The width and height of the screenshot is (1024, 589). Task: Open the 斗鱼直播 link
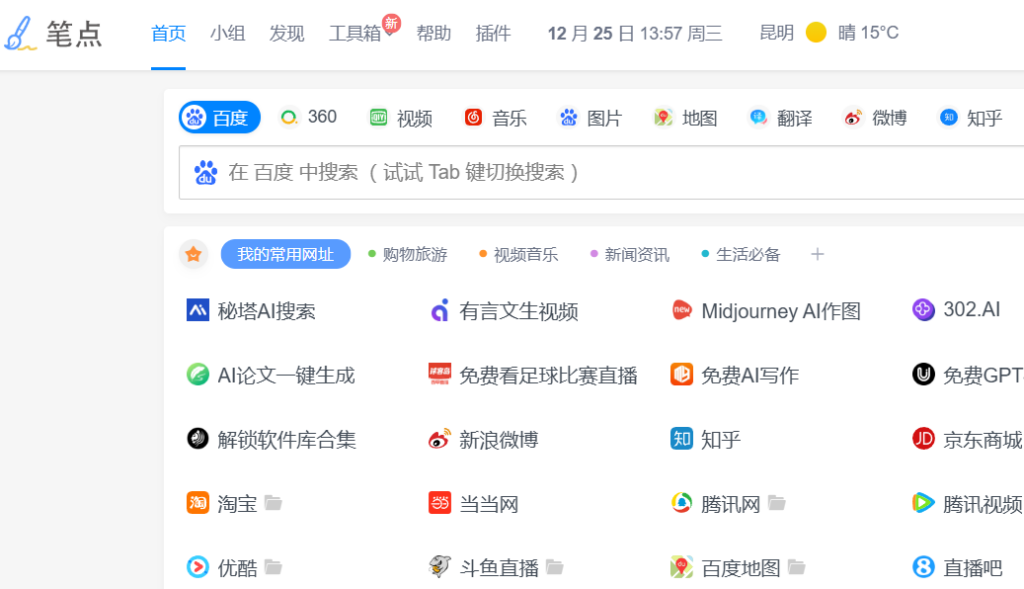point(484,567)
